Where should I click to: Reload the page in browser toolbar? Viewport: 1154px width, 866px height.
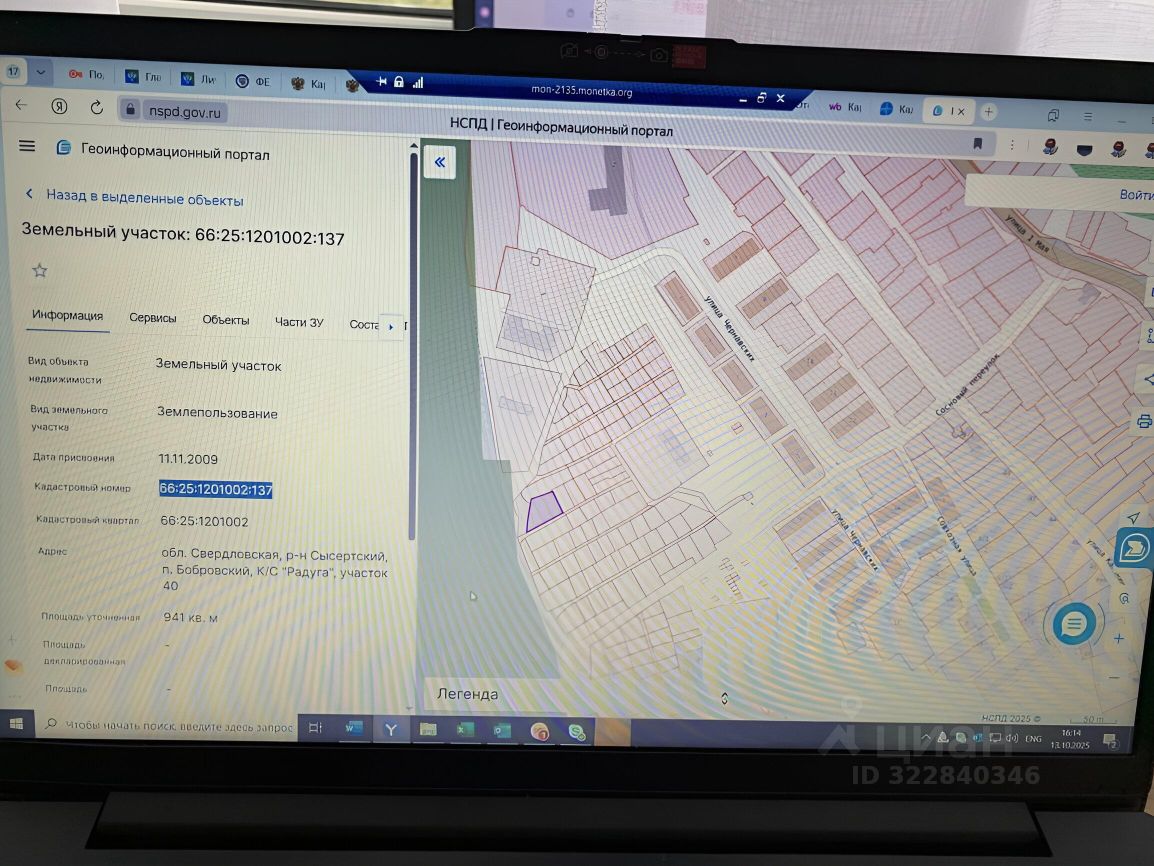97,107
